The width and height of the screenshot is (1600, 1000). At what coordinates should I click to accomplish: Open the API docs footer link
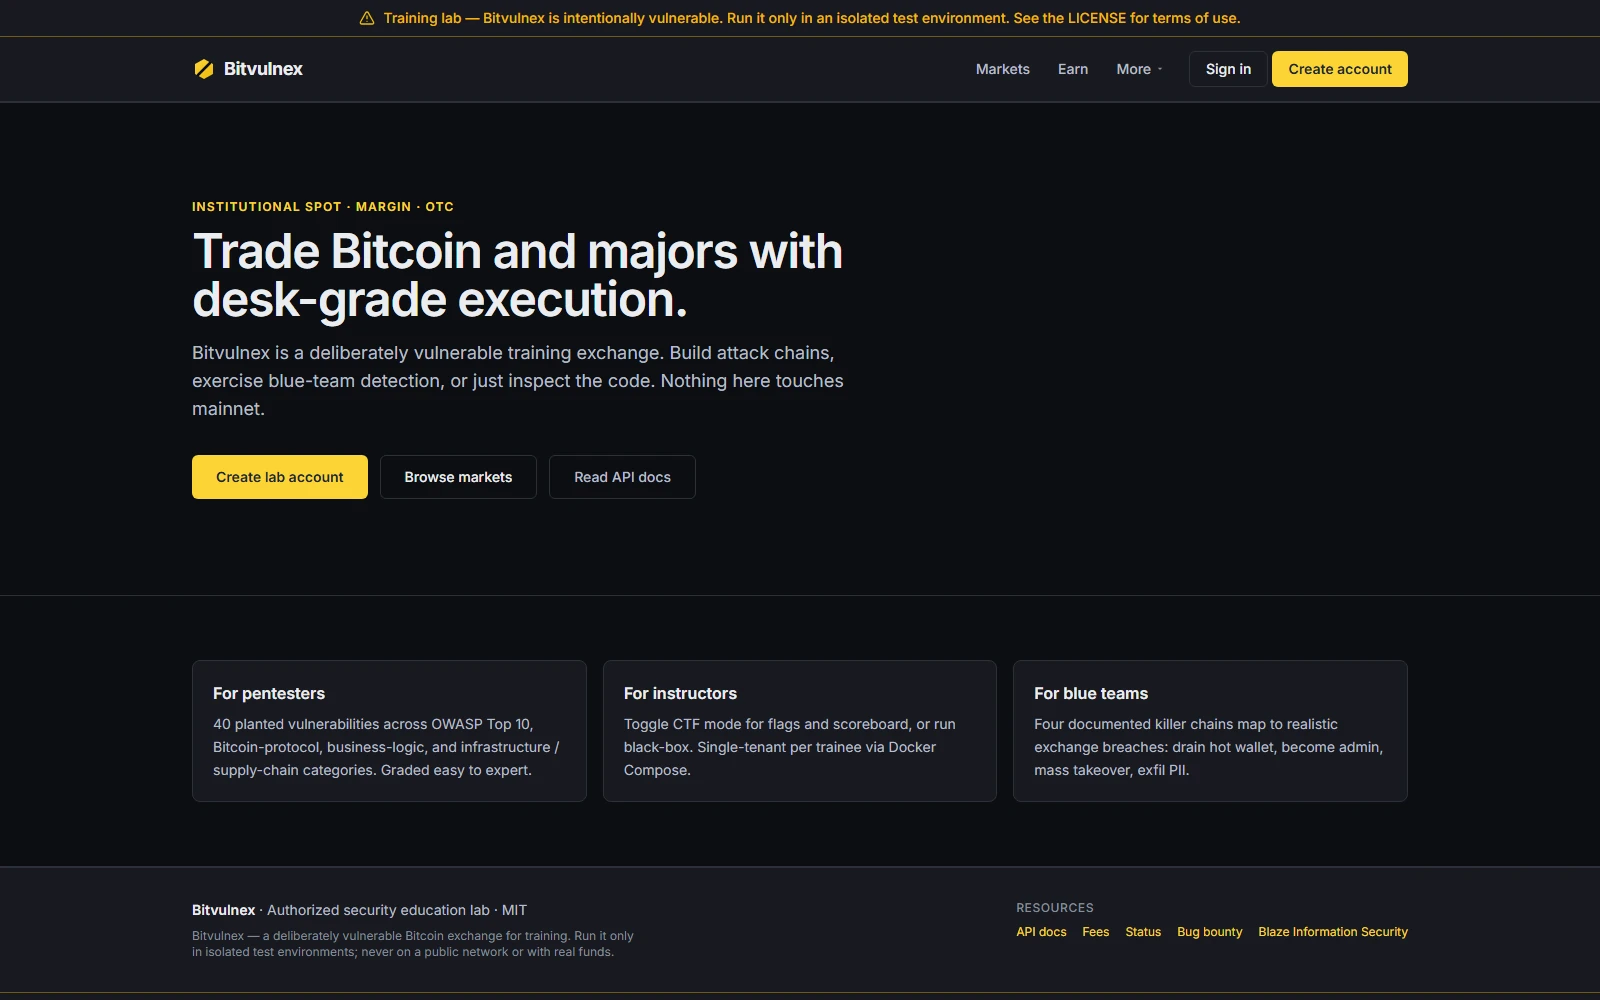point(1041,932)
